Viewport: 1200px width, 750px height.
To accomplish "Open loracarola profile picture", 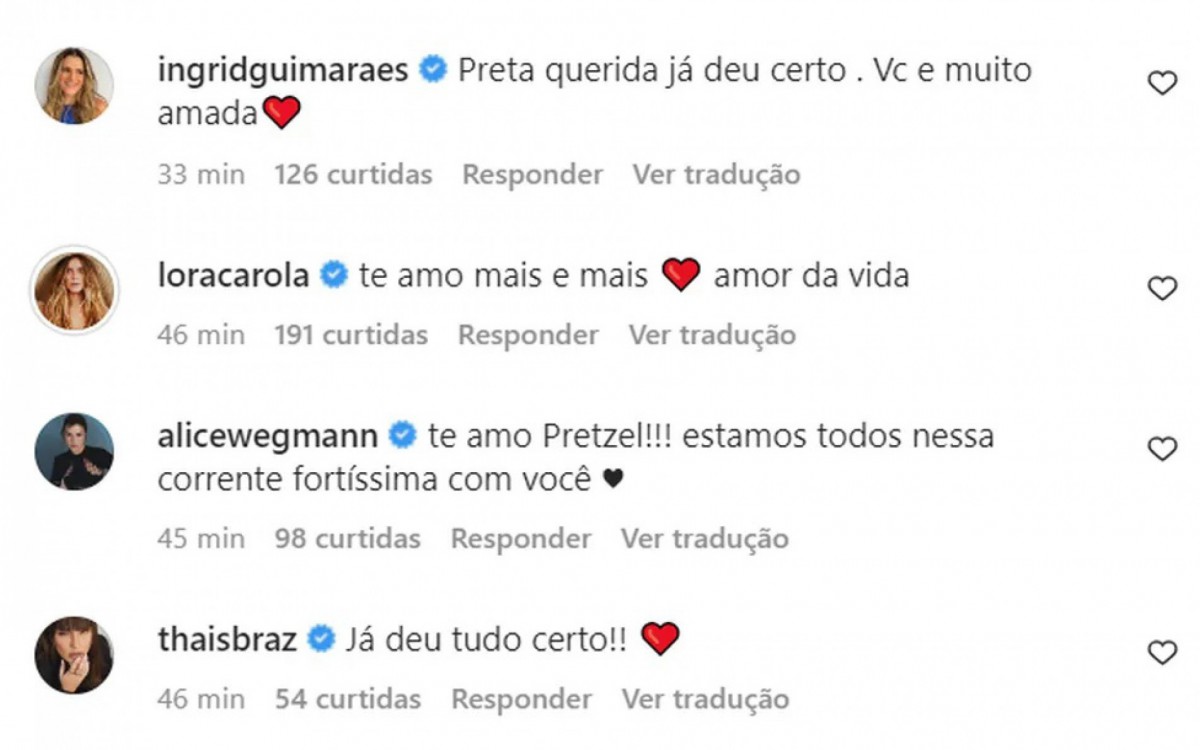I will point(74,290).
